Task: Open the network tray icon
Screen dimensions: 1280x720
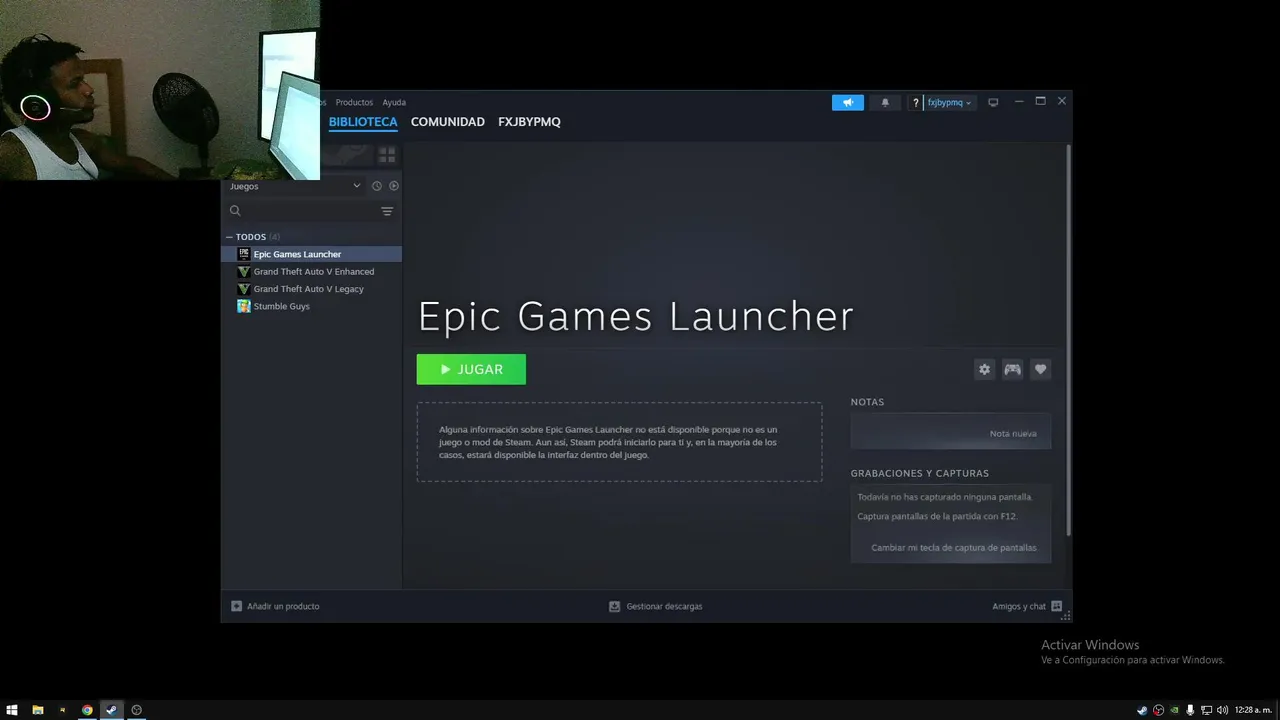Action: 1206,710
